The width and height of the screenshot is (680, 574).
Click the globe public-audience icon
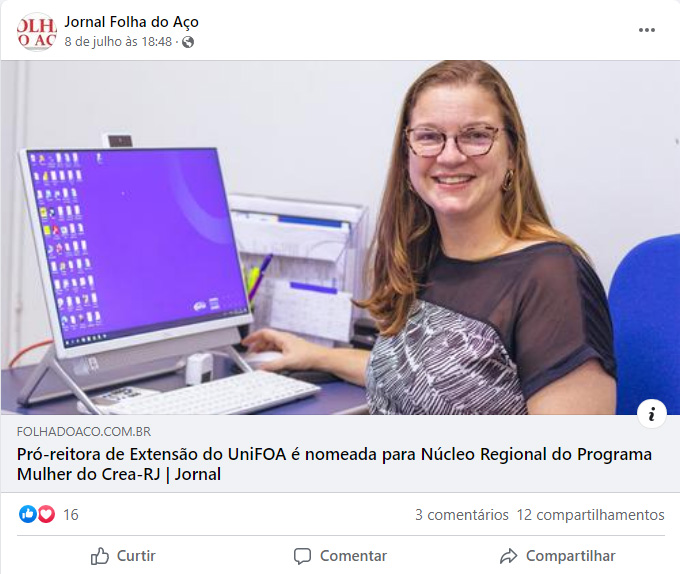(188, 42)
